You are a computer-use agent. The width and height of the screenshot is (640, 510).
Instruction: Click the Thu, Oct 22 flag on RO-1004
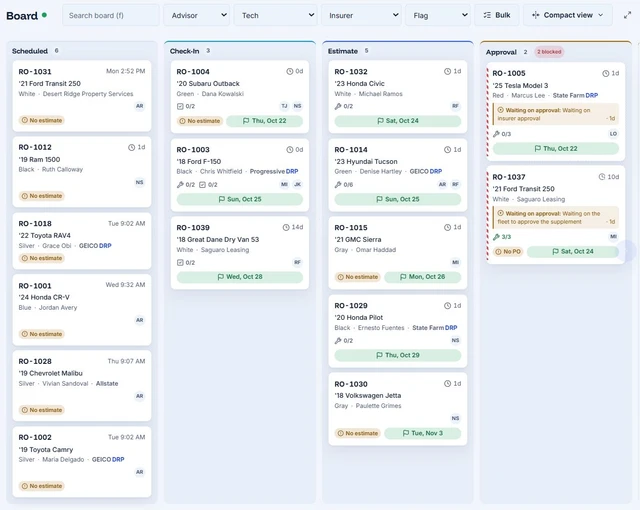point(264,121)
